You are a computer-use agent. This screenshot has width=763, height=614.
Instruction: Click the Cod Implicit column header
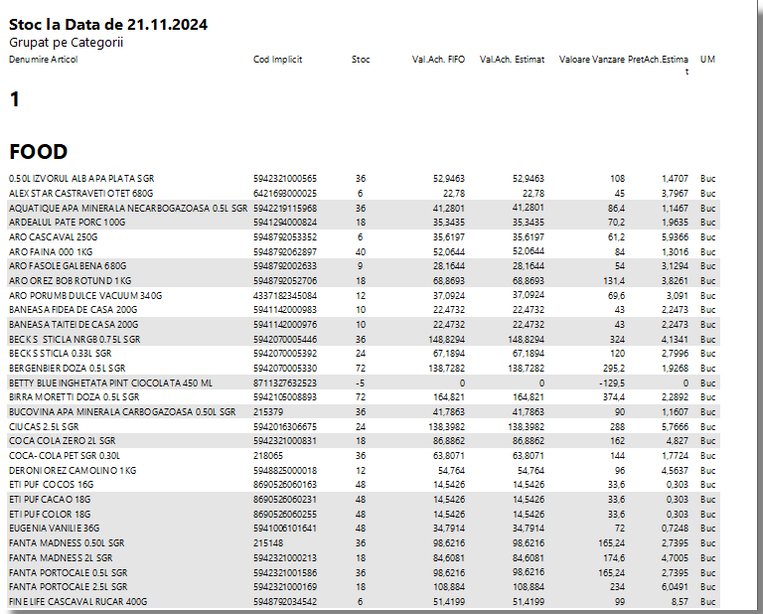[277, 59]
